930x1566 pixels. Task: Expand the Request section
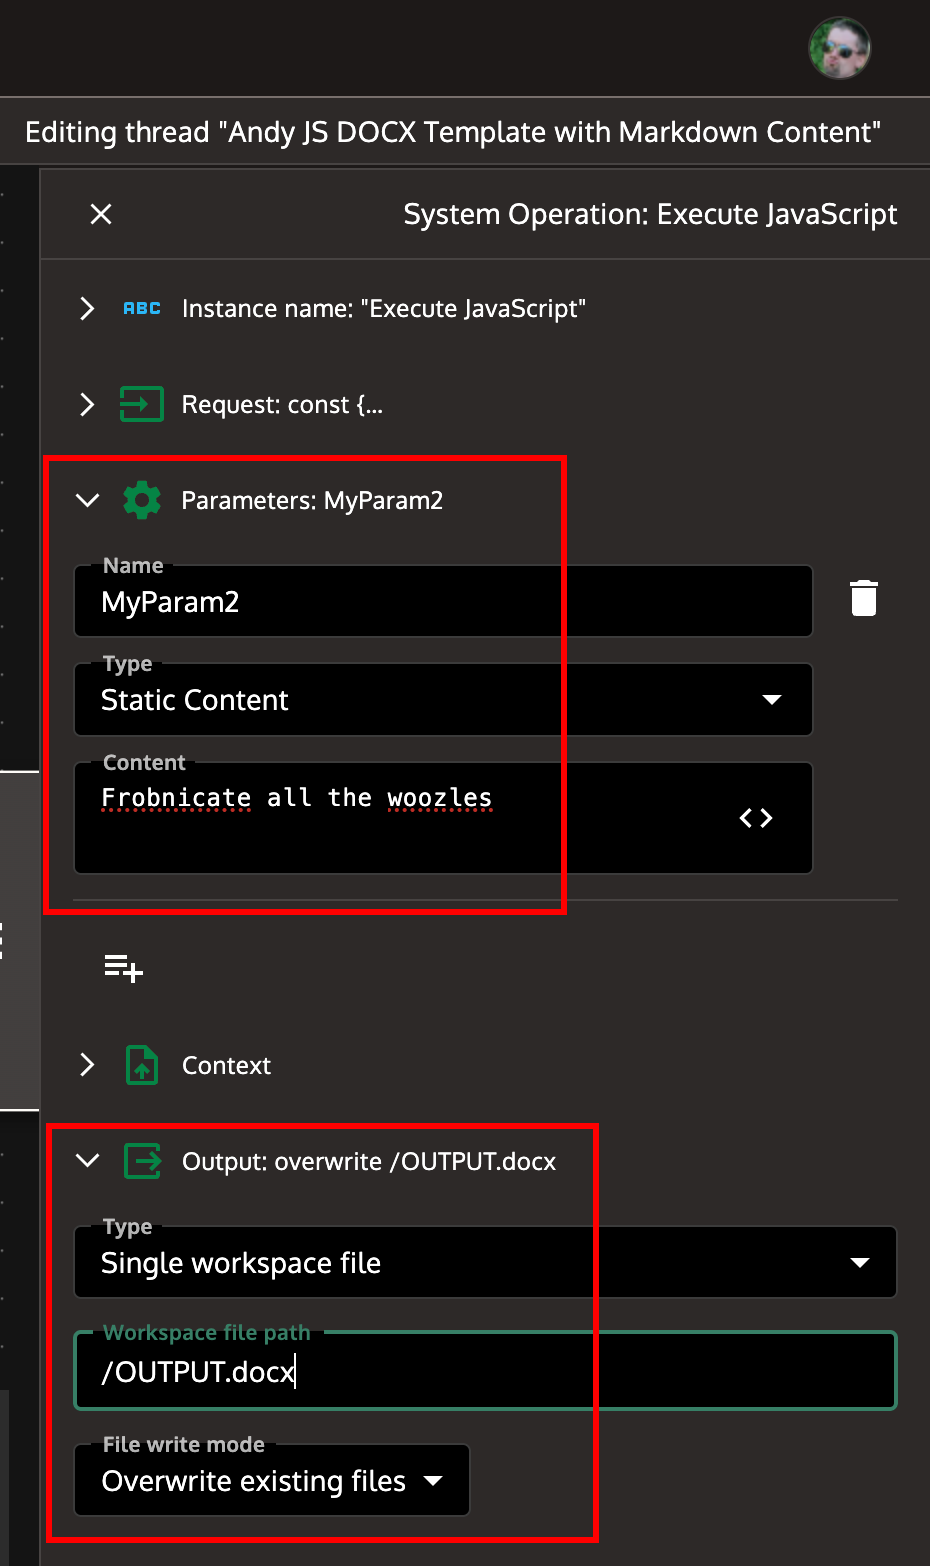[x=87, y=404]
